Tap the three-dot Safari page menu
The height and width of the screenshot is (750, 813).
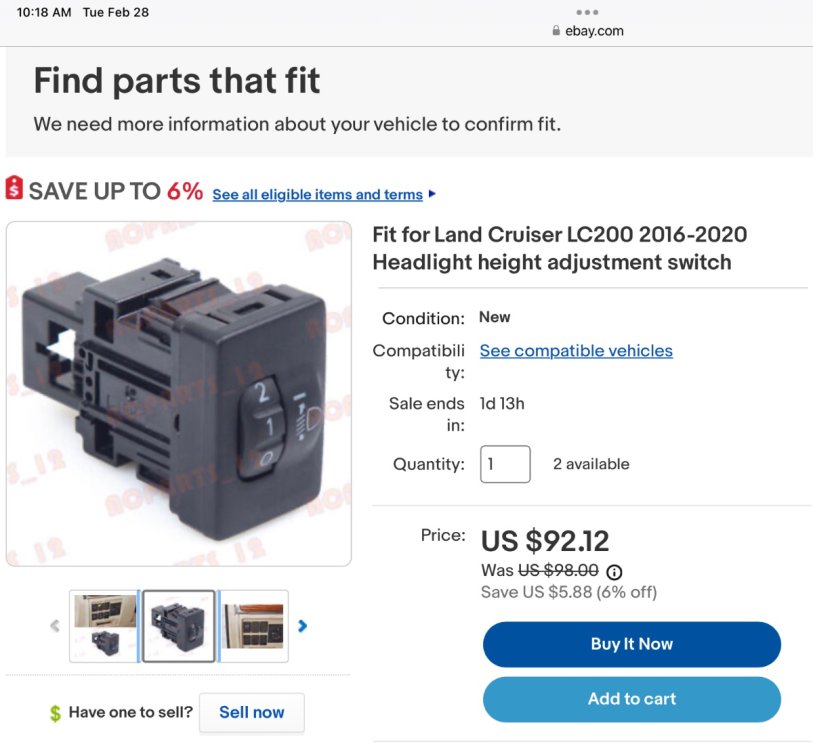[x=587, y=12]
